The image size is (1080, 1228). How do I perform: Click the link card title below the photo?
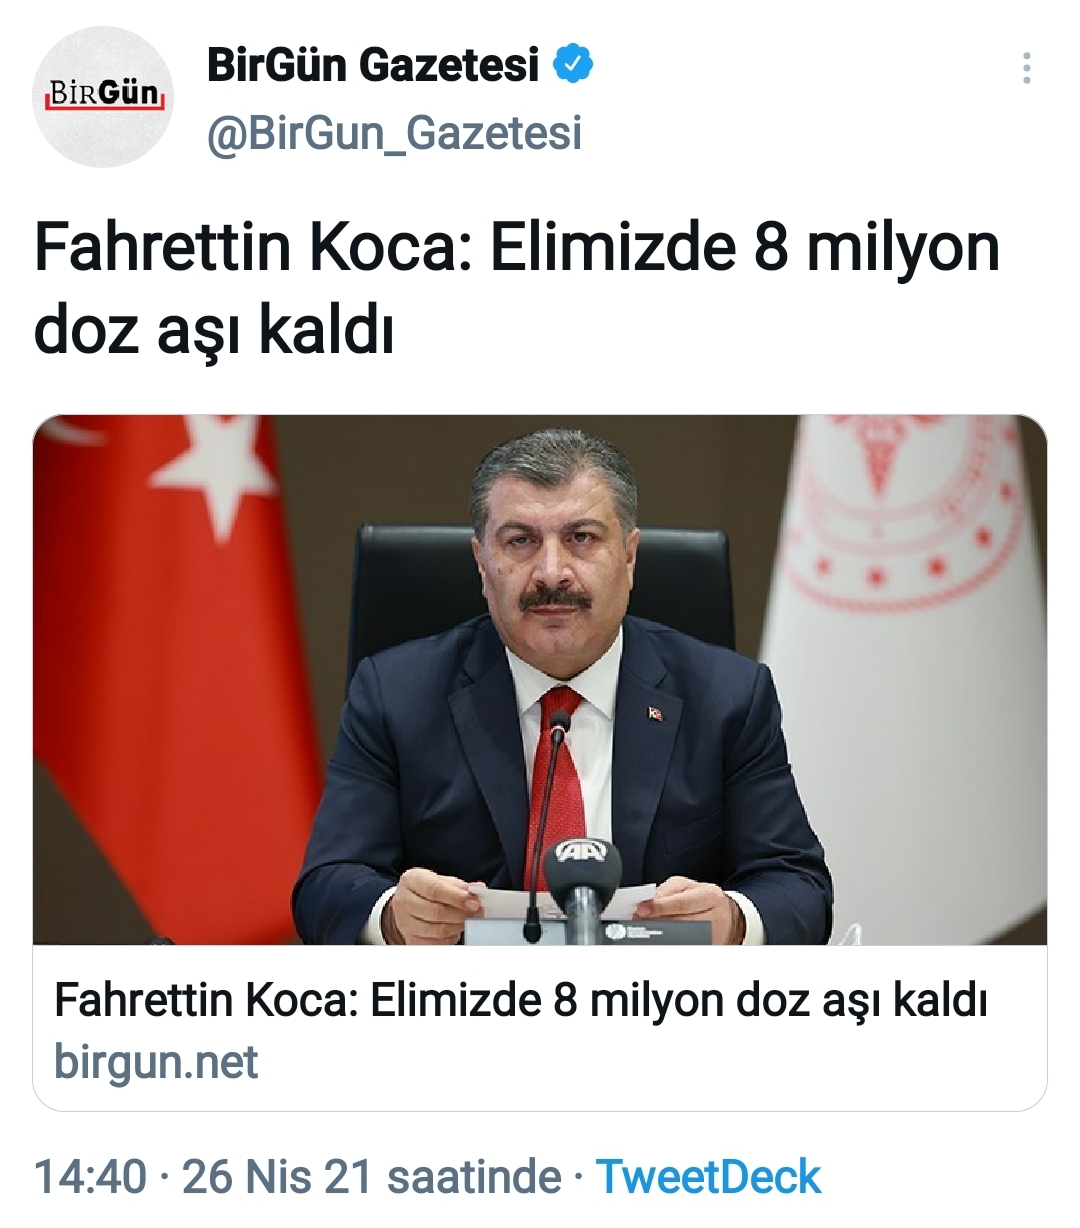tap(521, 1000)
